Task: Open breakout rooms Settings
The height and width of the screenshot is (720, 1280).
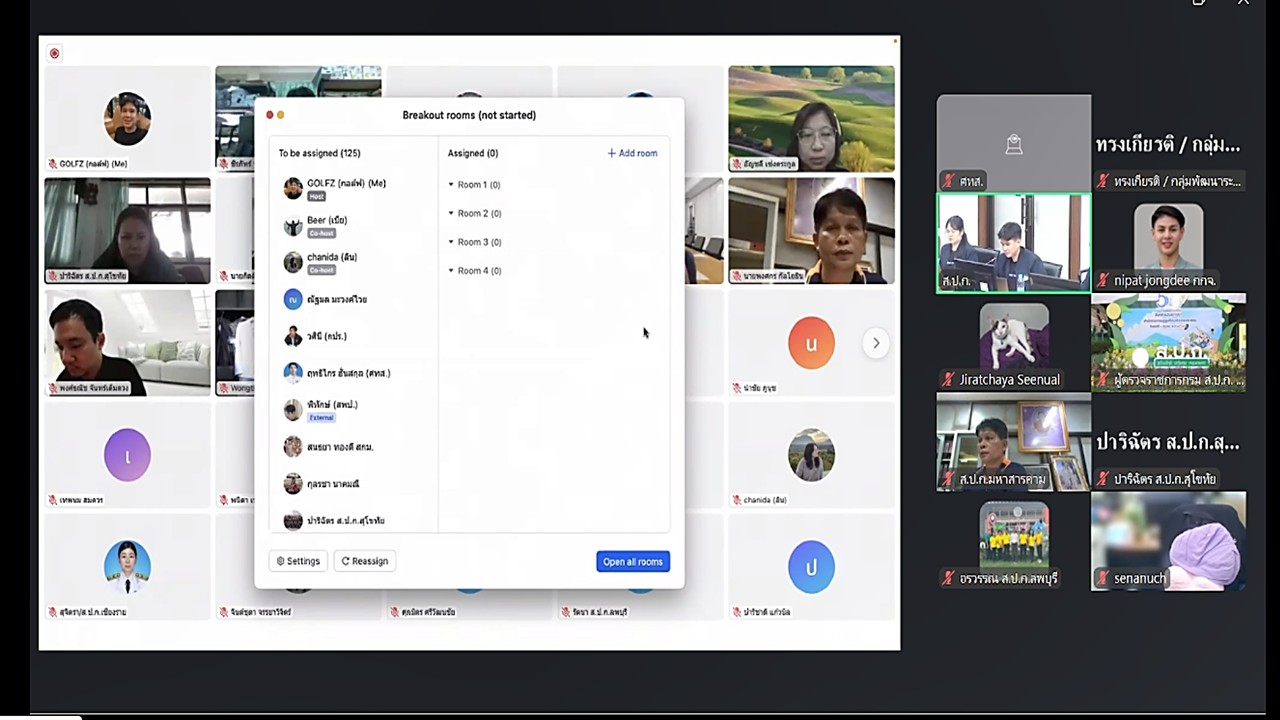Action: point(298,561)
